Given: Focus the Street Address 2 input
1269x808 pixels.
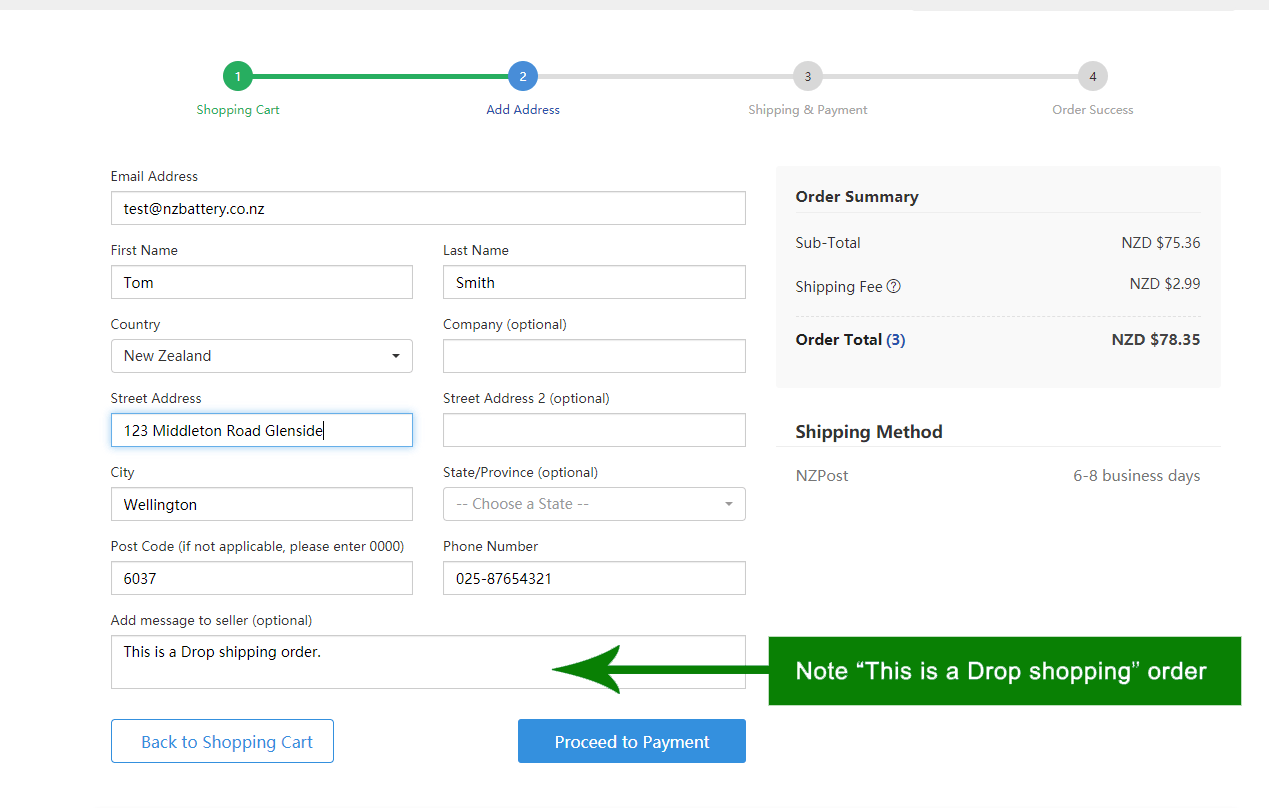Looking at the screenshot, I should [x=594, y=430].
